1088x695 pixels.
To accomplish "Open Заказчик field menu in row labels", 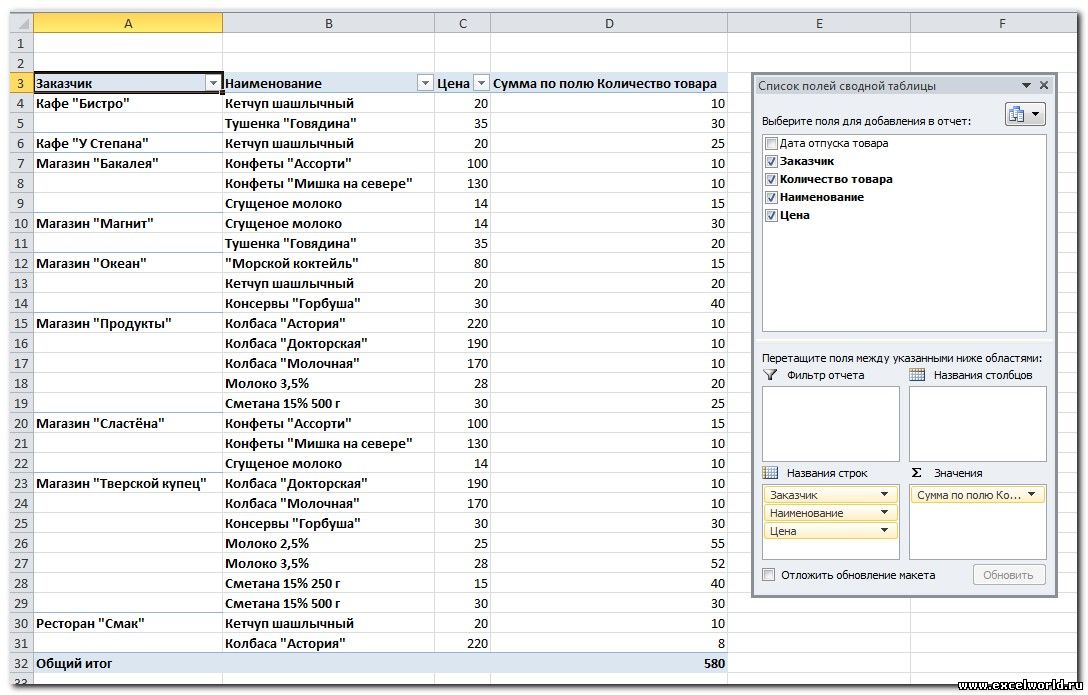I will (885, 495).
